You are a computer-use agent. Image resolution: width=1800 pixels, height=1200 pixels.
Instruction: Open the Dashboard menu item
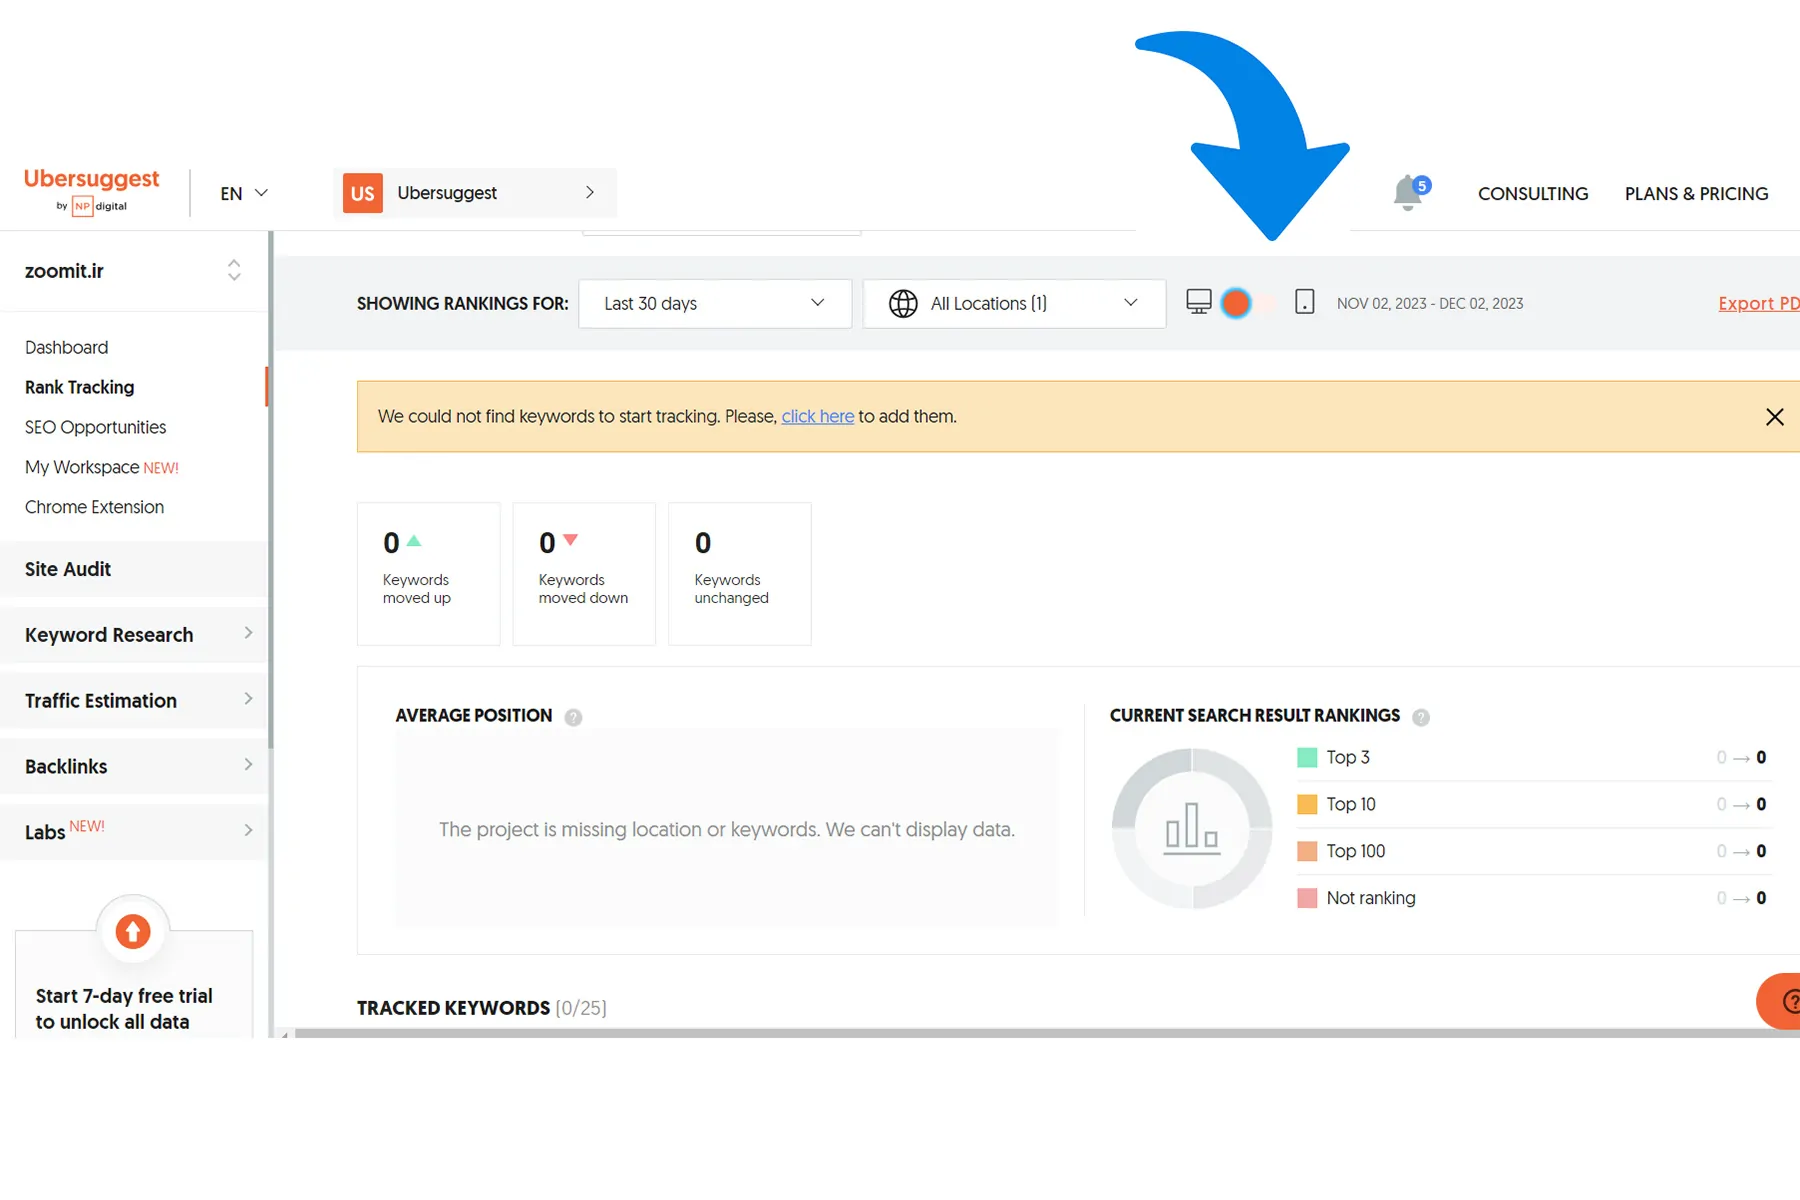click(66, 347)
